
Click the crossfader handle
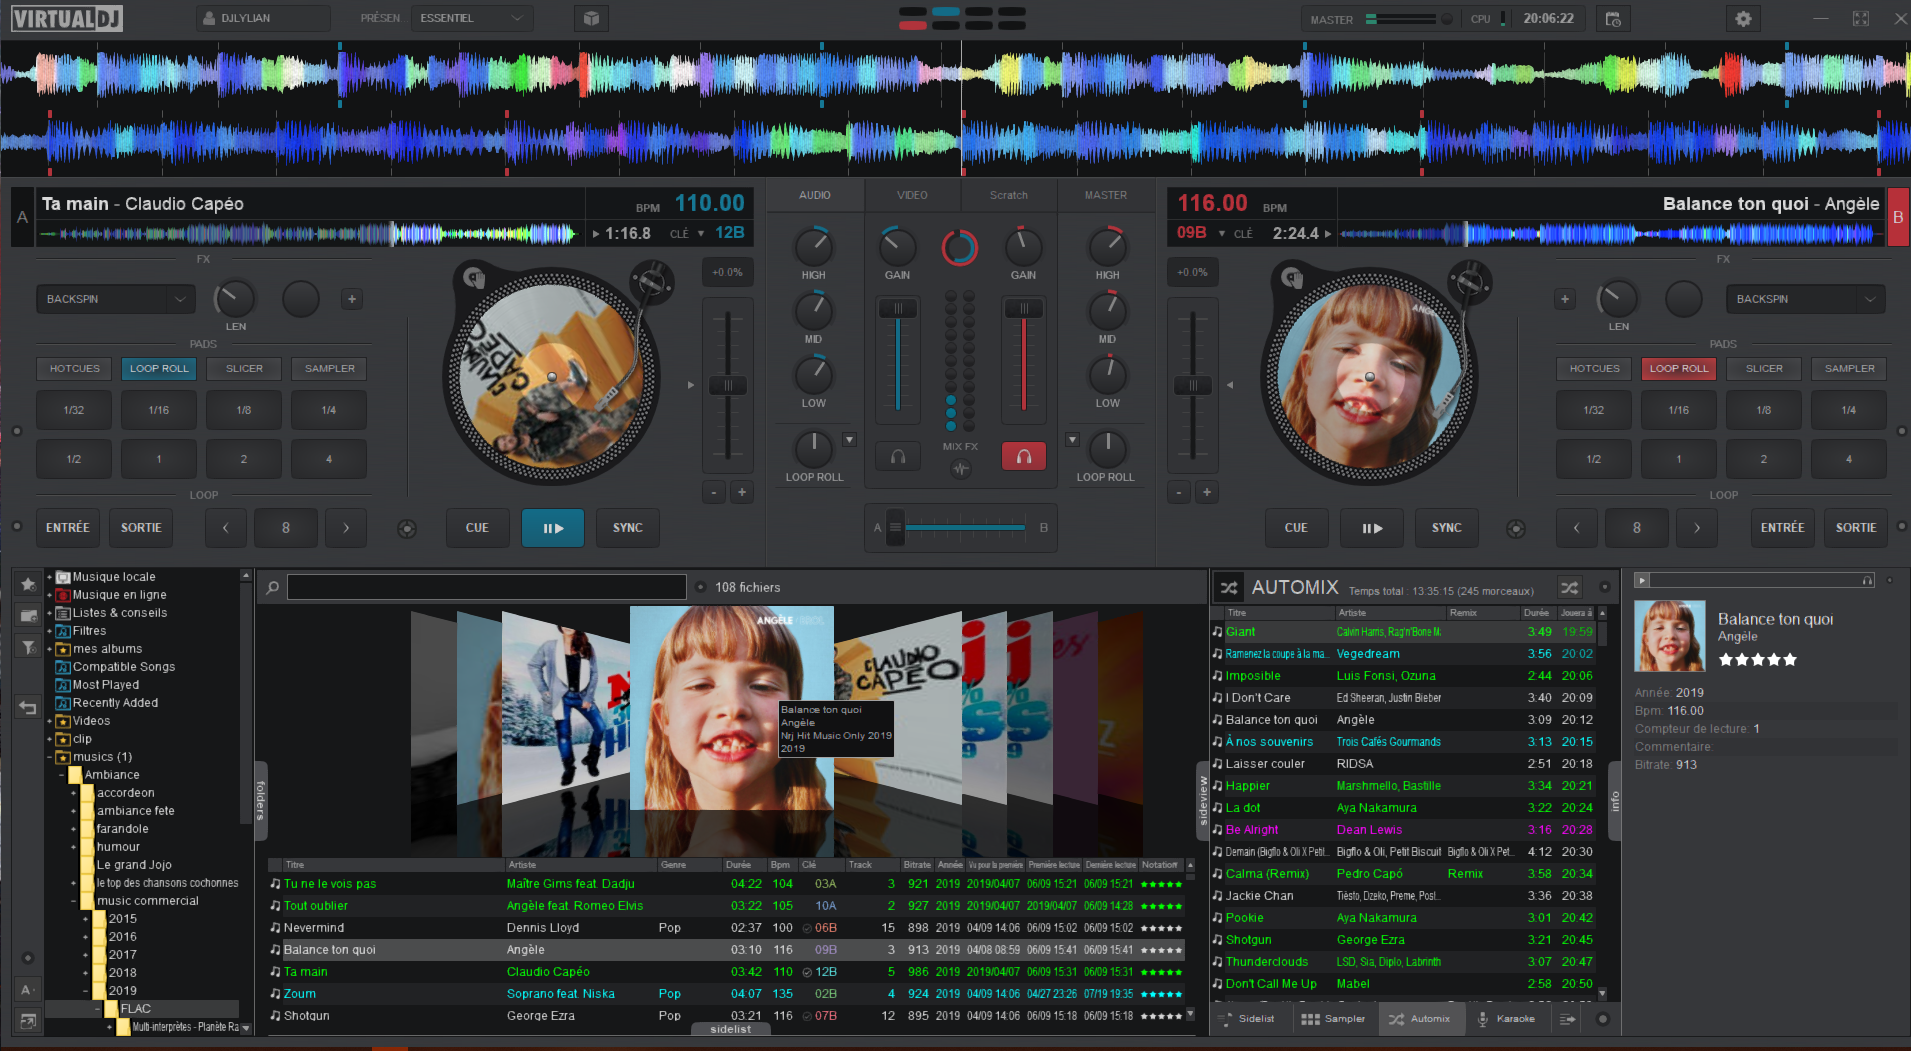tap(896, 527)
